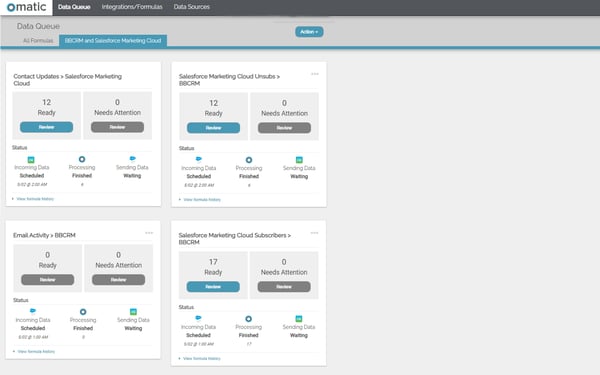The width and height of the screenshot is (600, 375).
Task: Review Needs Attention in Email Activity card
Action: (119, 280)
